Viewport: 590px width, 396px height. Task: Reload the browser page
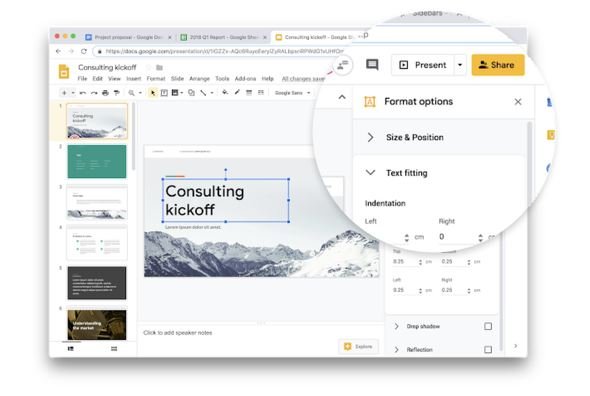point(84,51)
